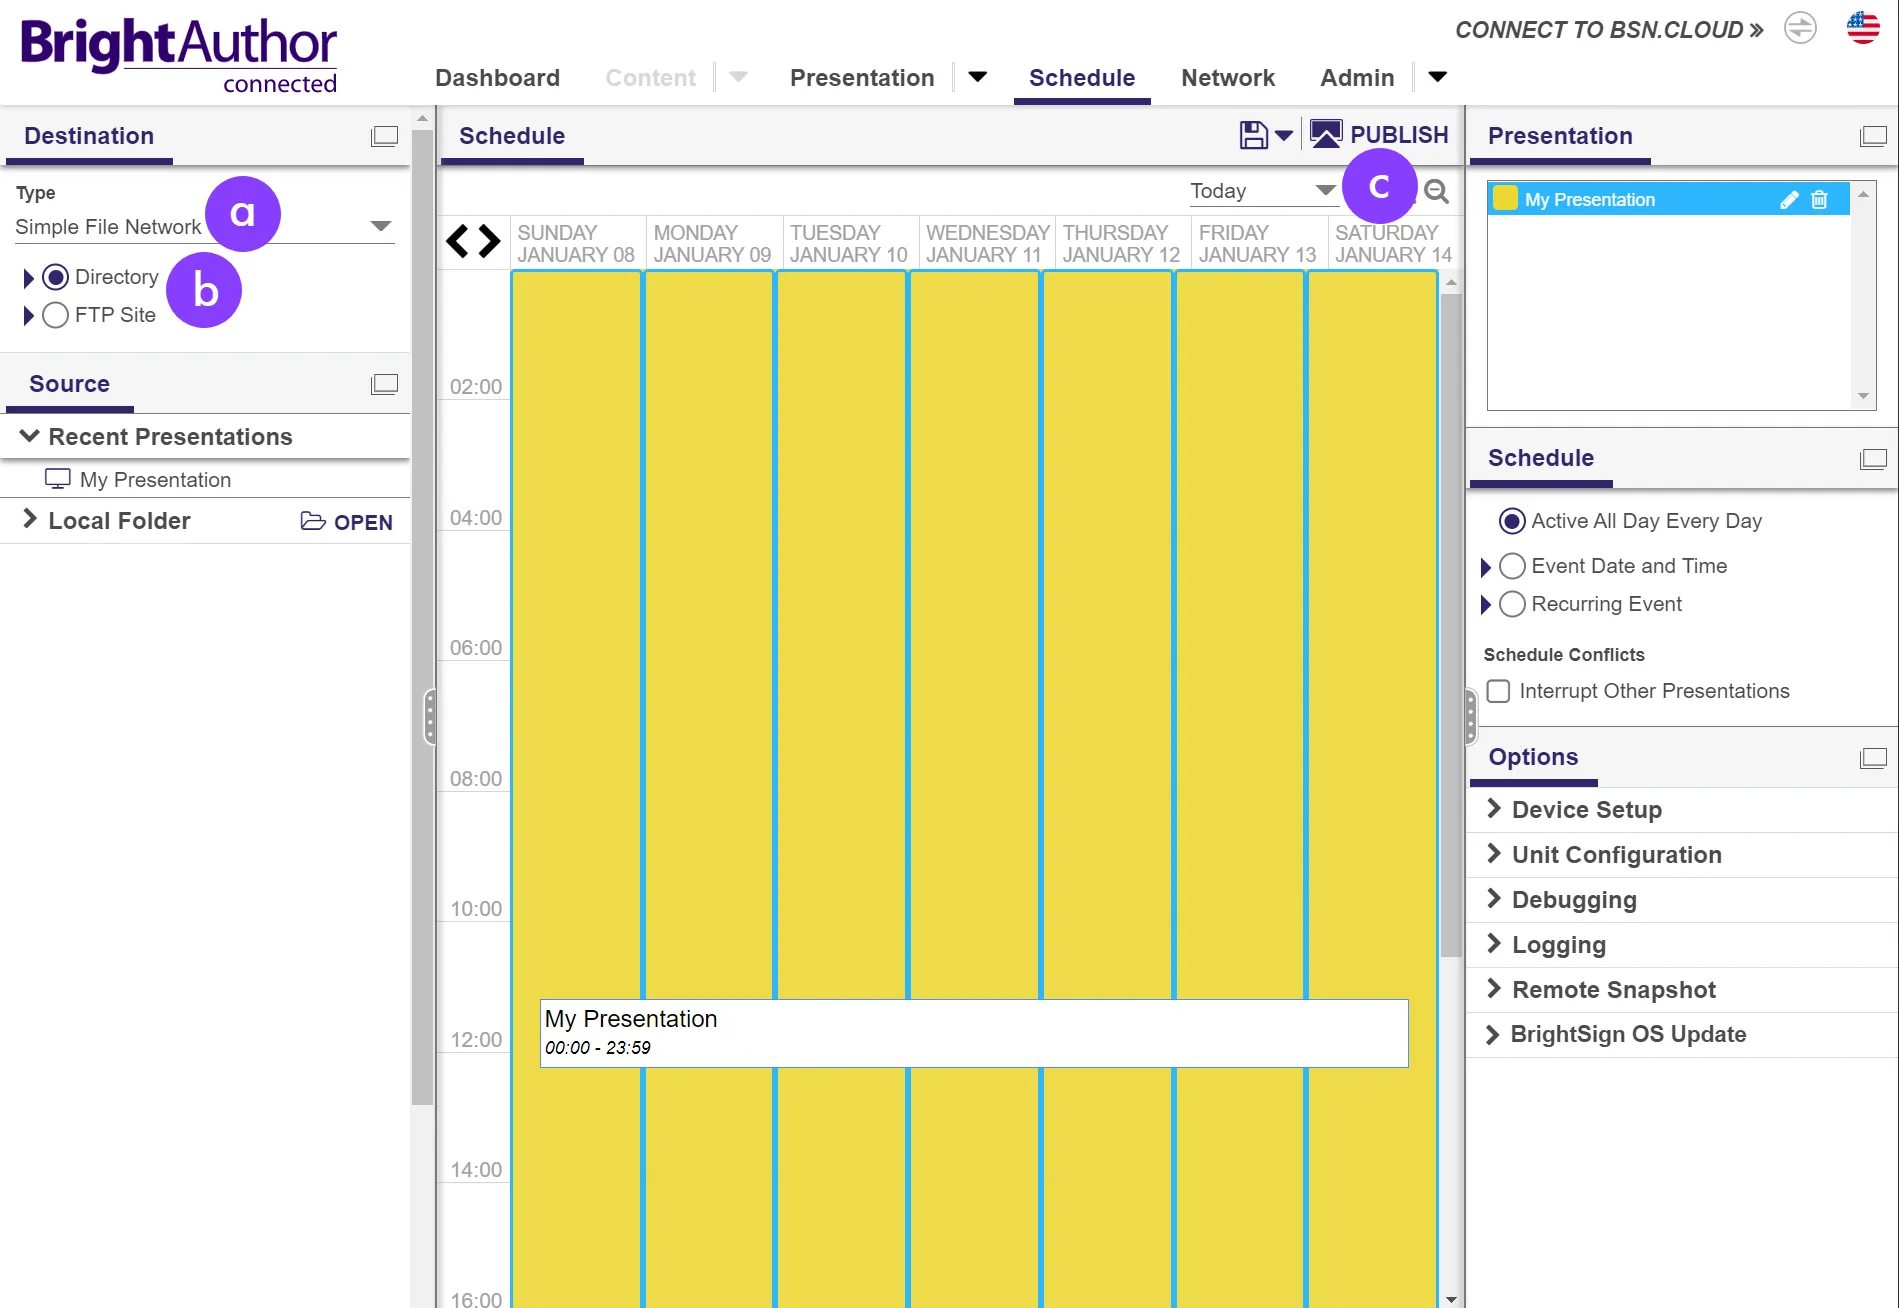Select Active All Day Every Day
This screenshot has width=1899, height=1308.
point(1512,521)
